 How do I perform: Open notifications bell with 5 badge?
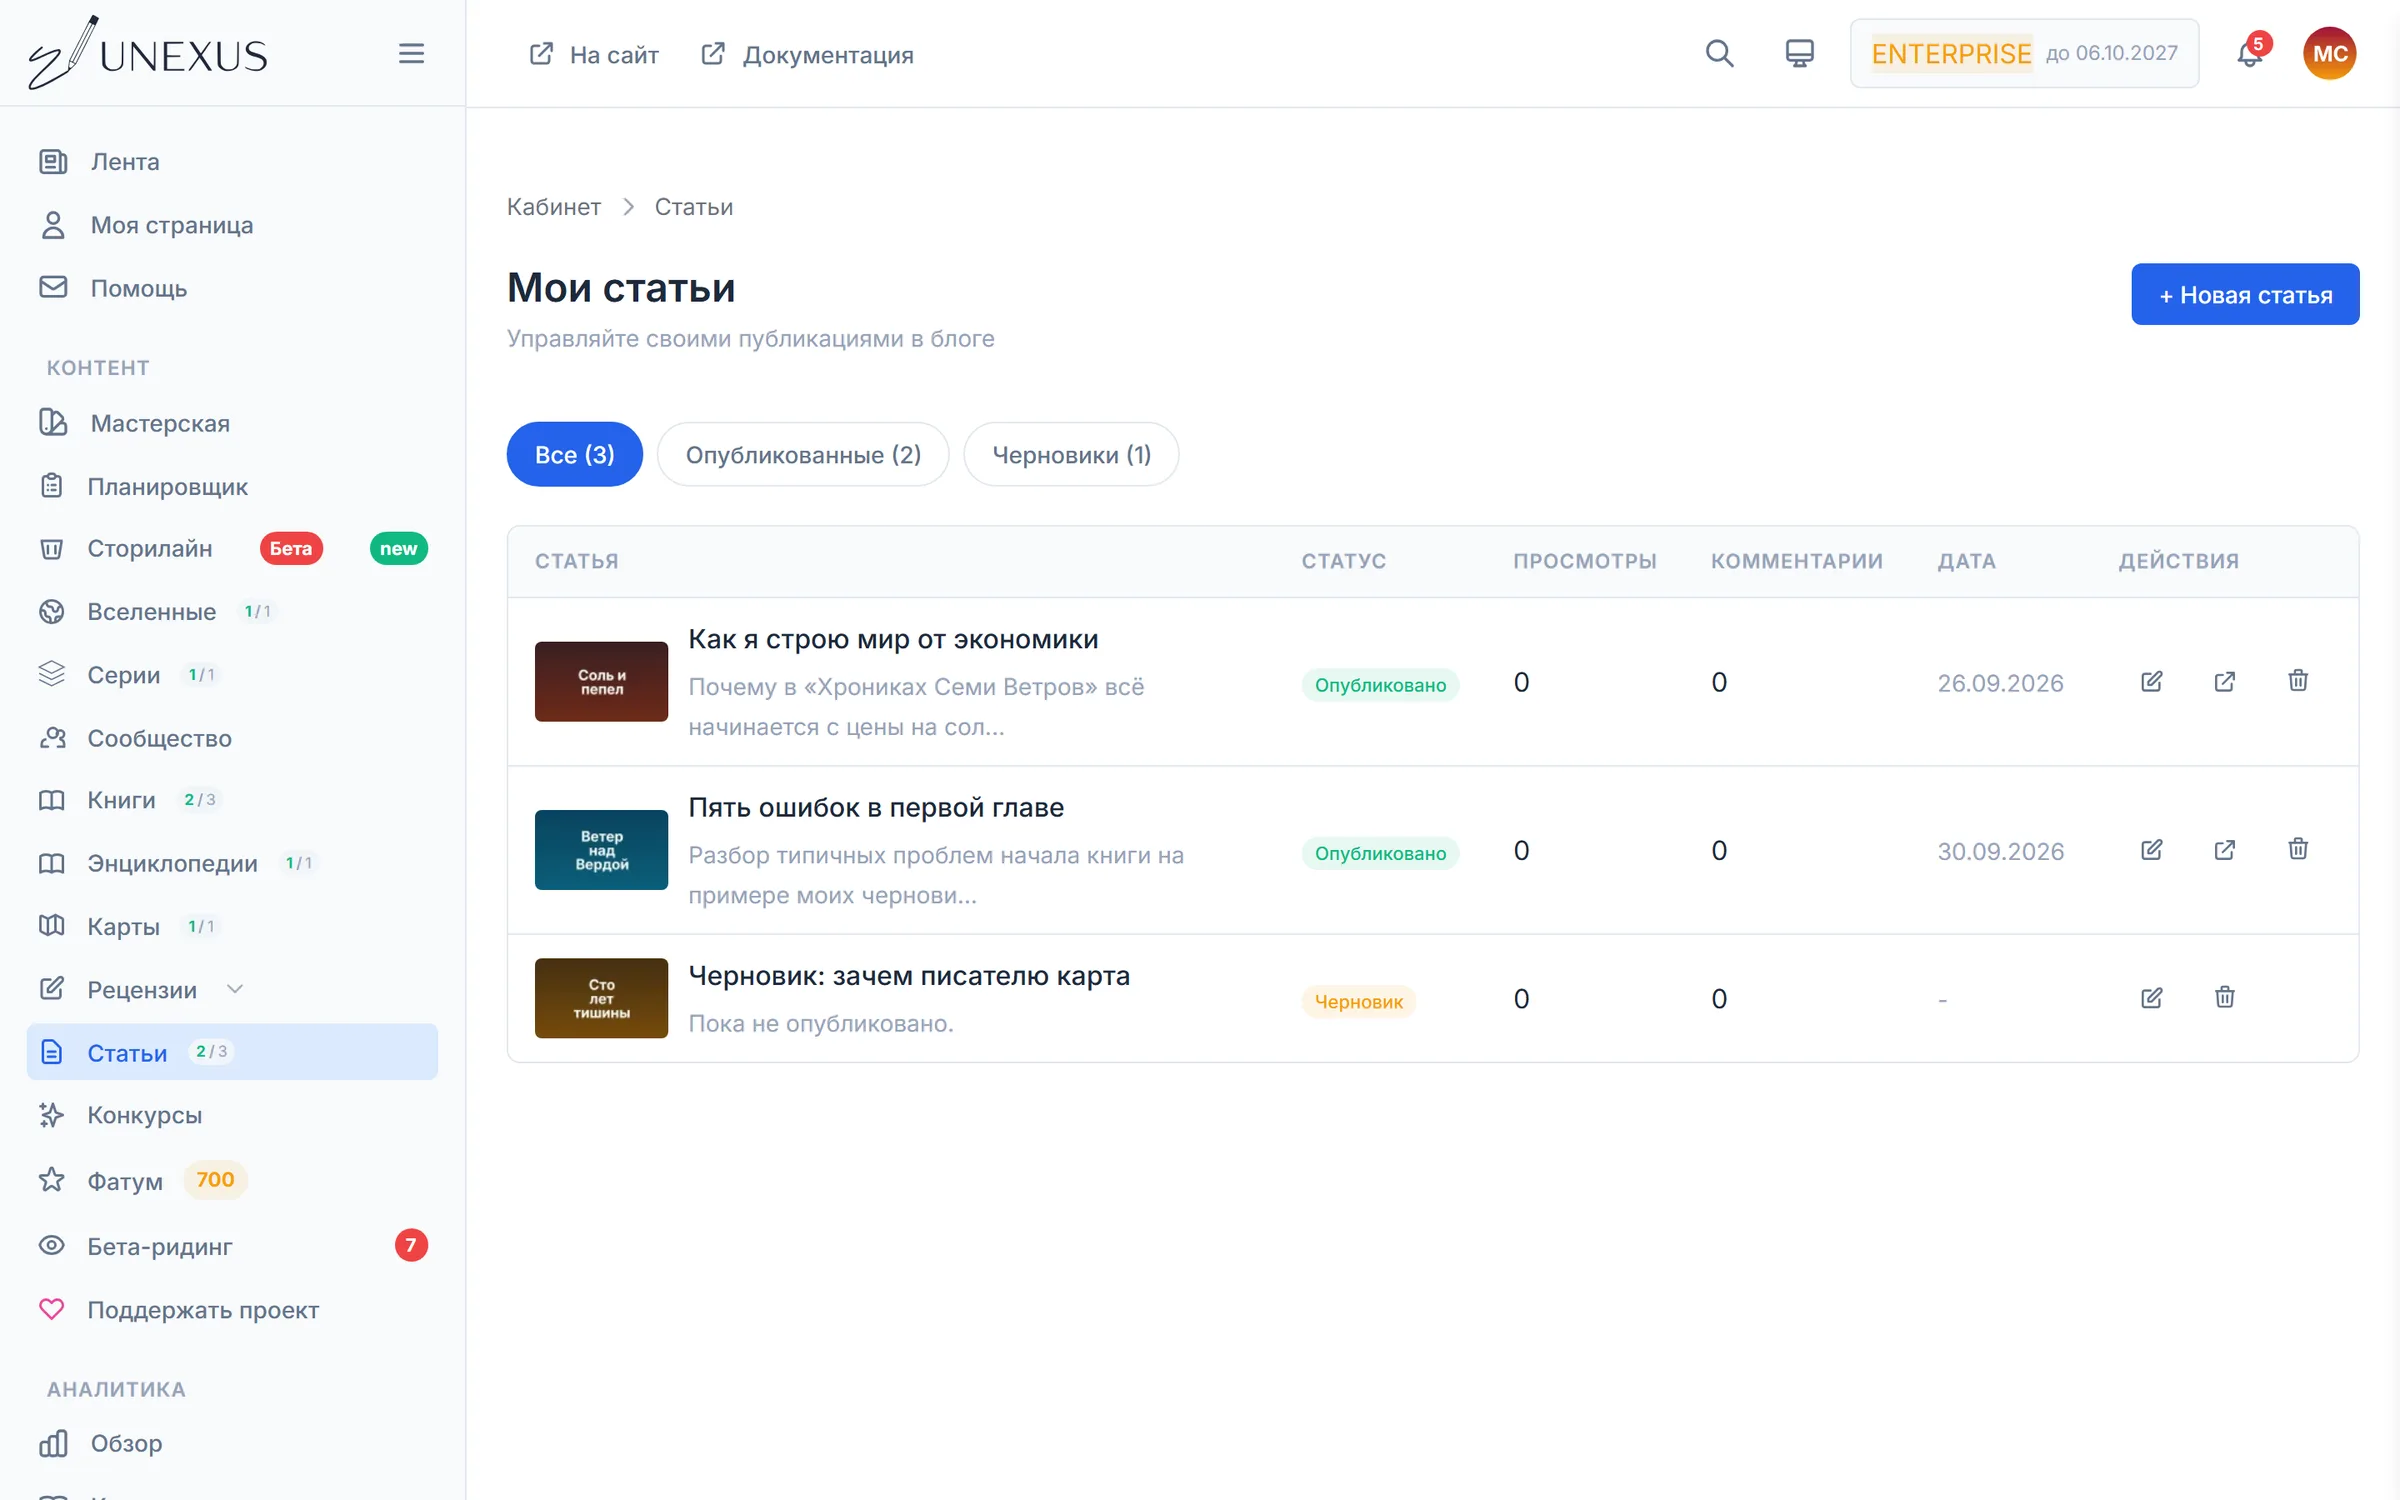[2249, 53]
